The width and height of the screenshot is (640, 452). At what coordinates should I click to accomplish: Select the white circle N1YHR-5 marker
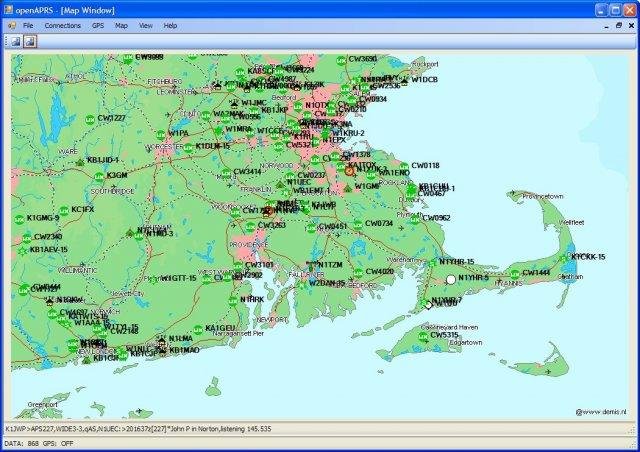click(451, 279)
